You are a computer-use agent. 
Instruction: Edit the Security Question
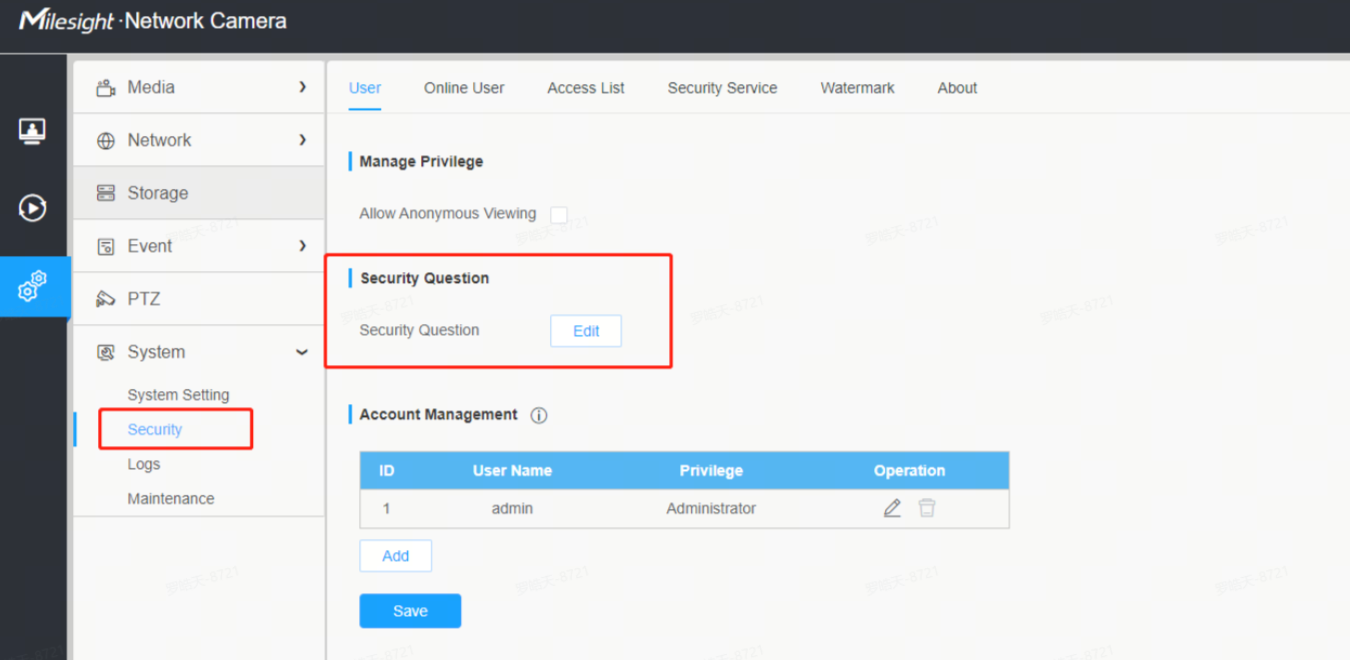click(586, 331)
